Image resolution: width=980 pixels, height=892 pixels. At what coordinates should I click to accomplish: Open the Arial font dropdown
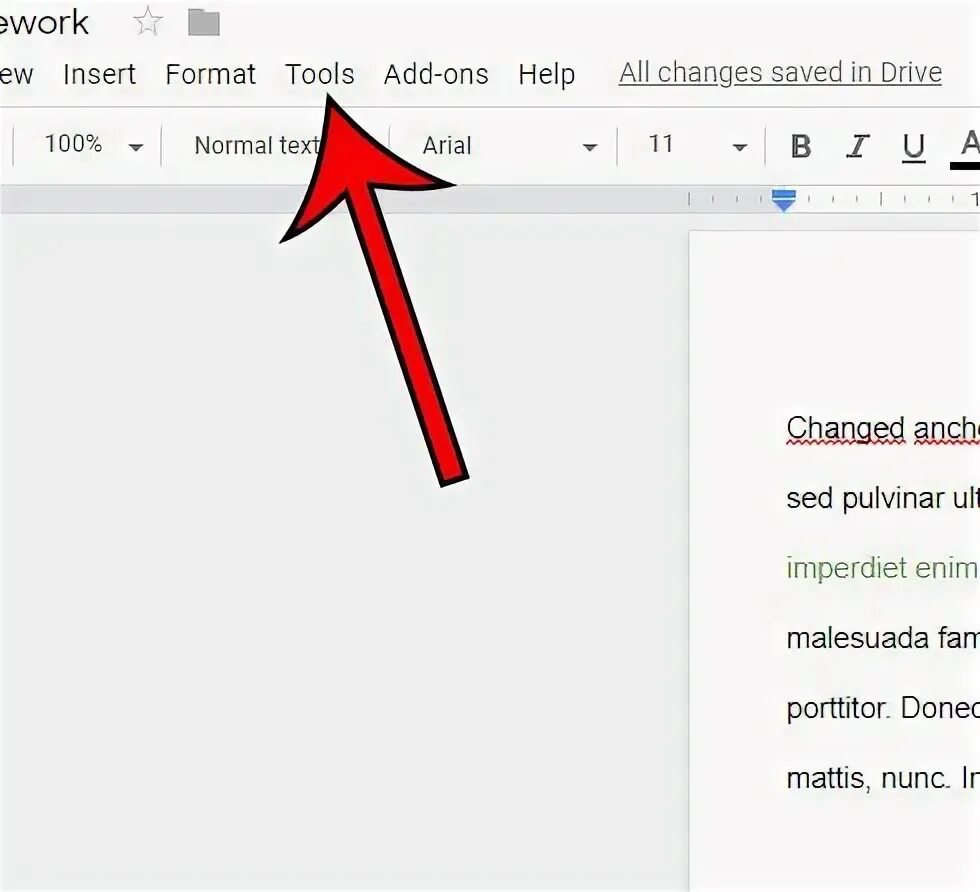(509, 146)
